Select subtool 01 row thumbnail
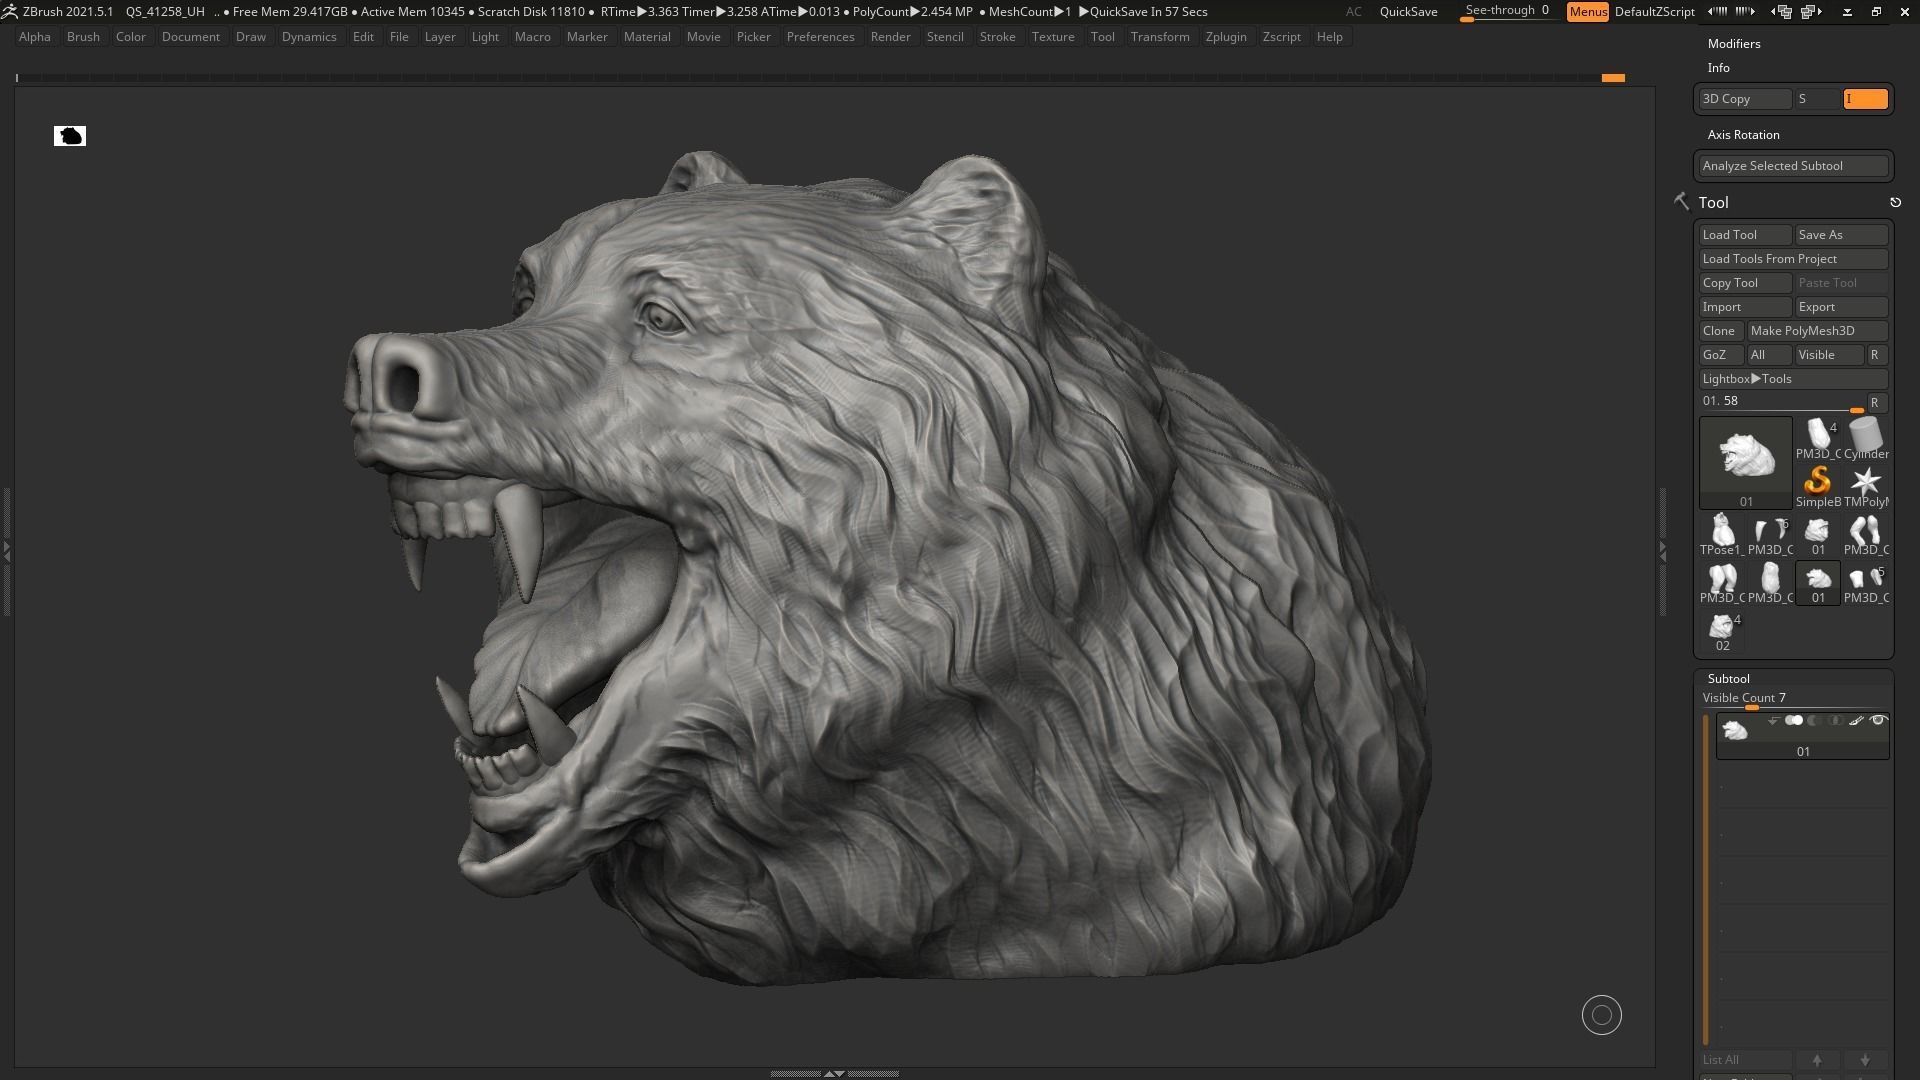The image size is (1920, 1080). pyautogui.click(x=1735, y=731)
